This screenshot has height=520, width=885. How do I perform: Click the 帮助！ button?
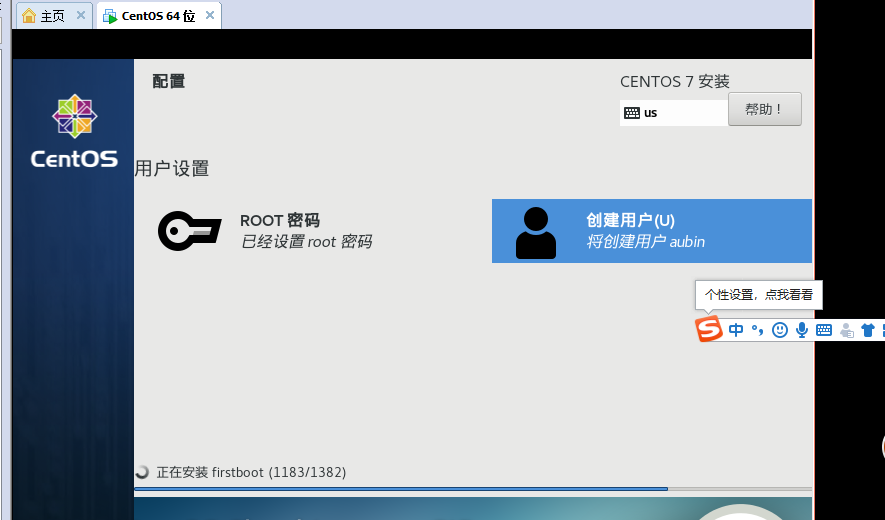[765, 109]
